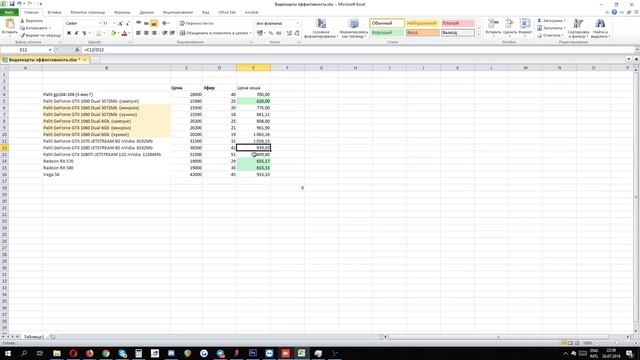
Task: Decrease font size with the smaller A
Action: 127,24
